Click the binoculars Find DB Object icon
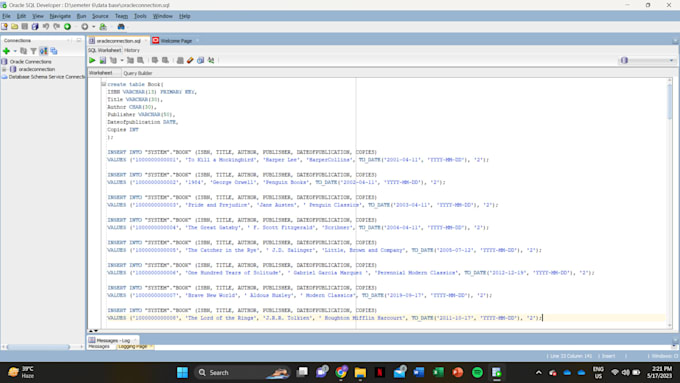This screenshot has width=680, height=383. click(121, 27)
